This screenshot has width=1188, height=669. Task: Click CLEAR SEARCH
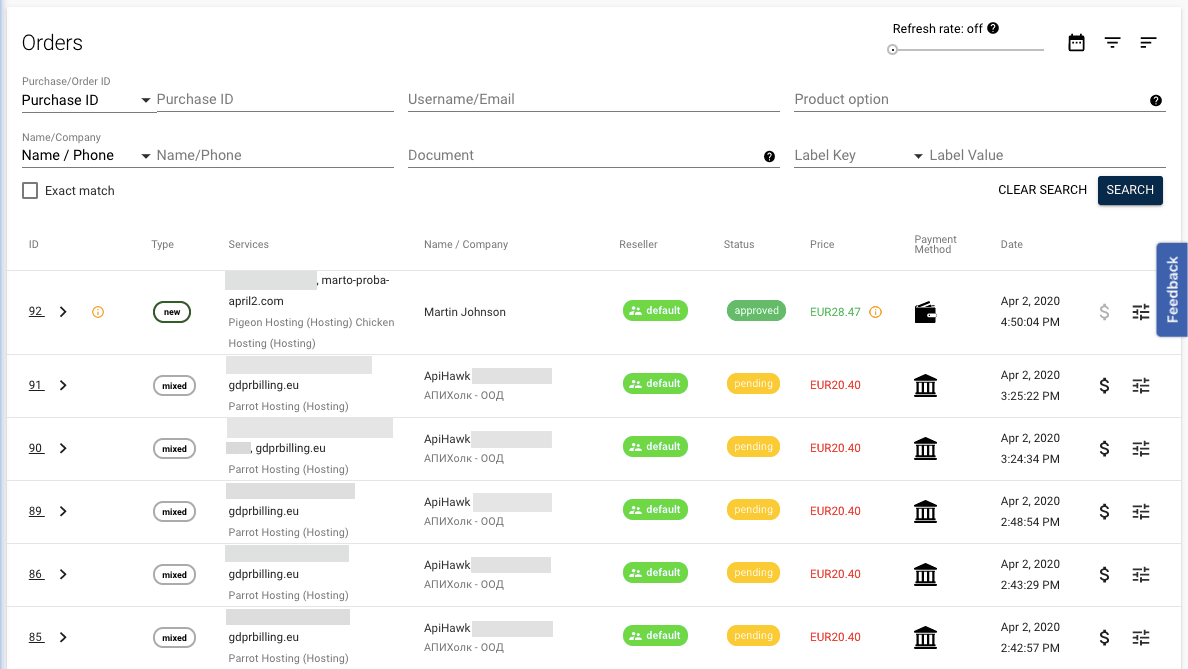click(x=1042, y=190)
